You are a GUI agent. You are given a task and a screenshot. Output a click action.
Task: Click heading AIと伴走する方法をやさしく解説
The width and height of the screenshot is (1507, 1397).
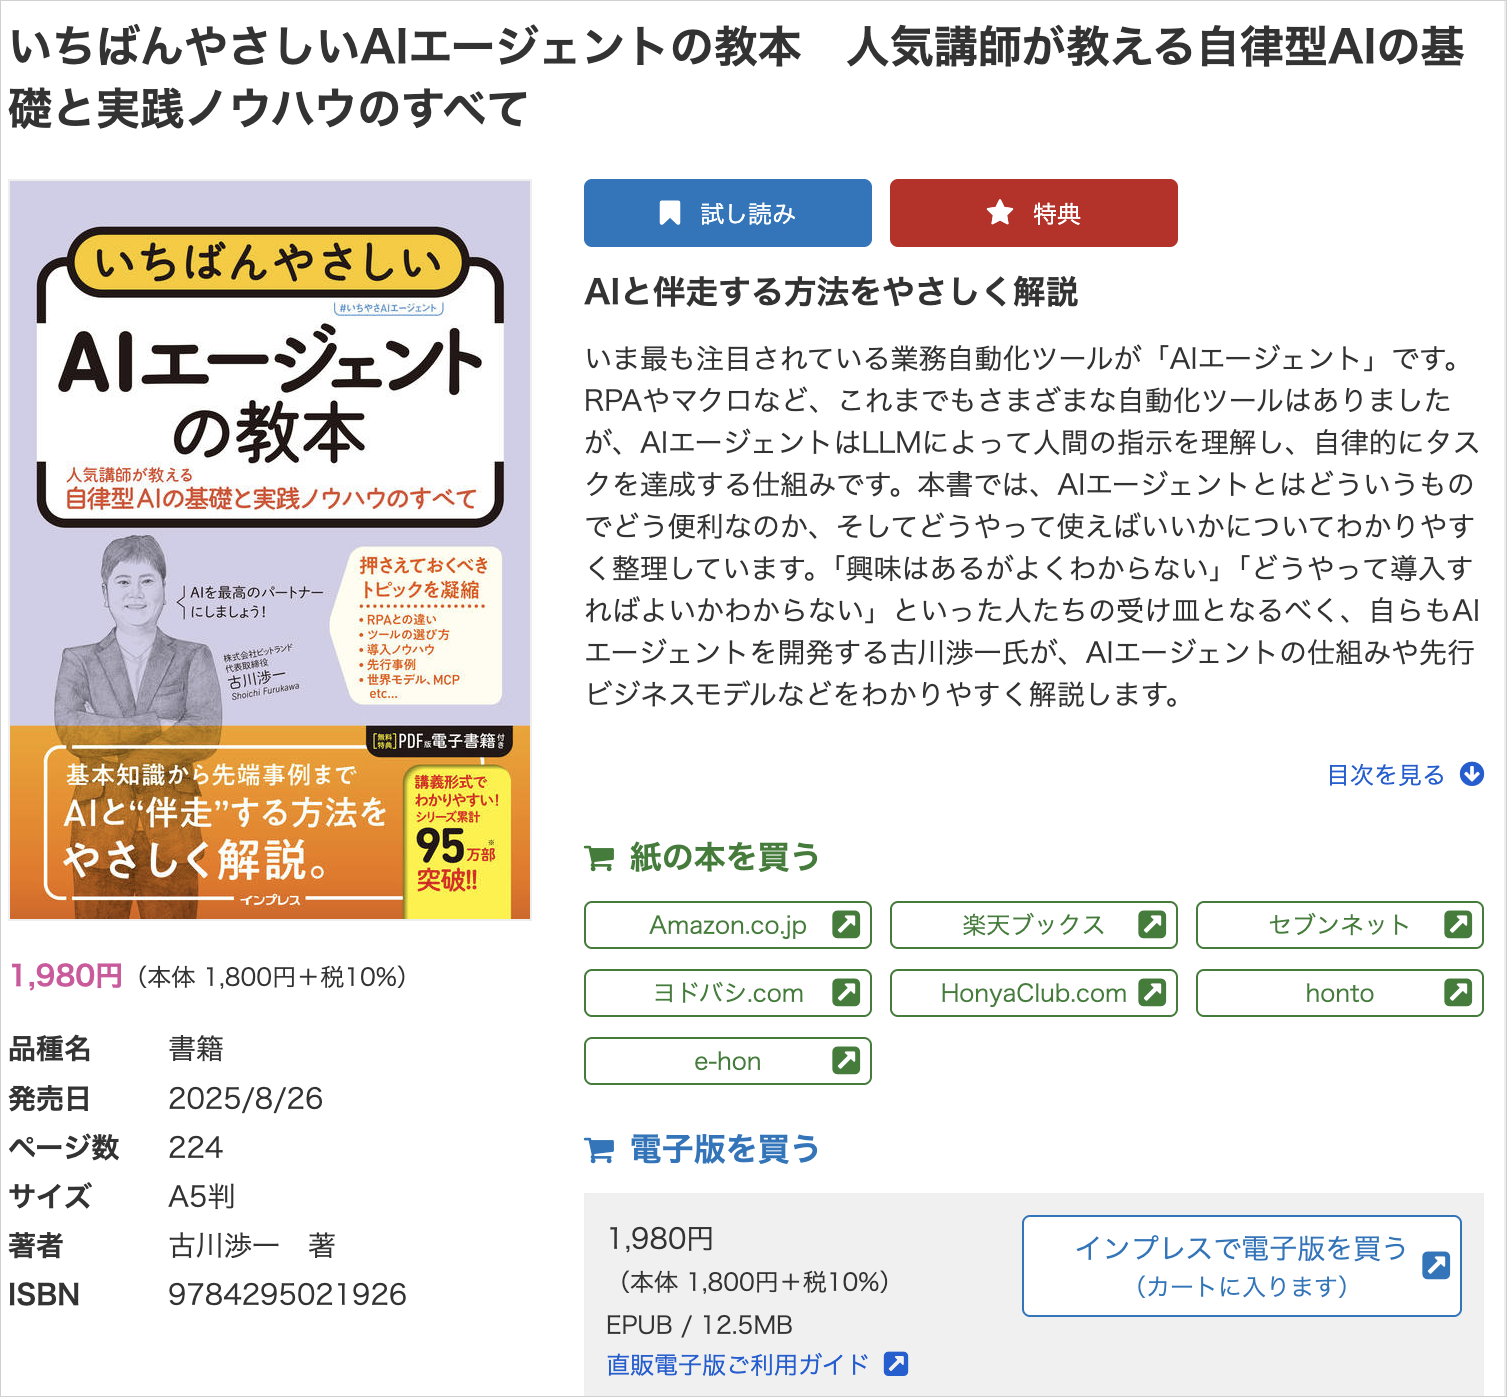[831, 292]
